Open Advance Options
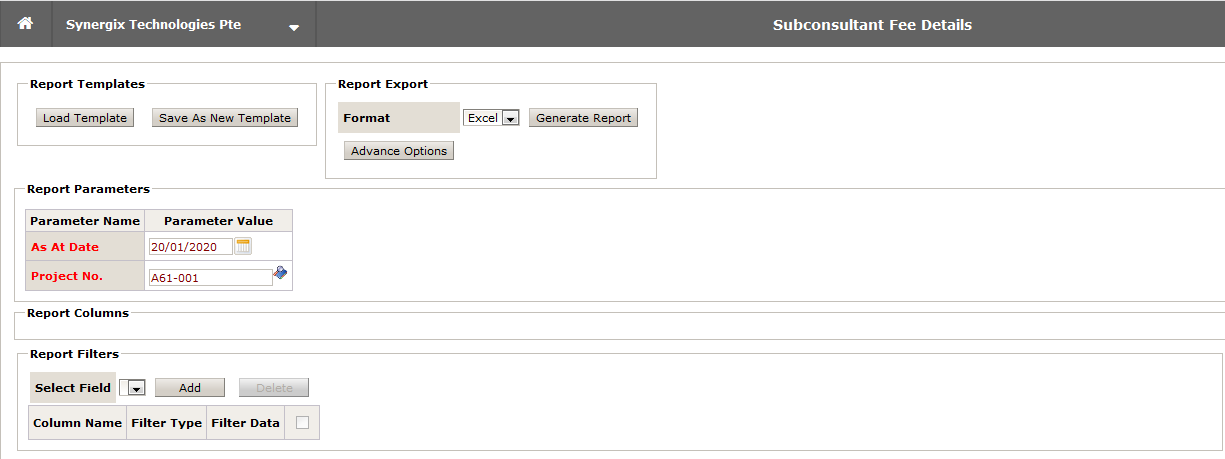Viewport: 1225px width, 459px height. 399,151
